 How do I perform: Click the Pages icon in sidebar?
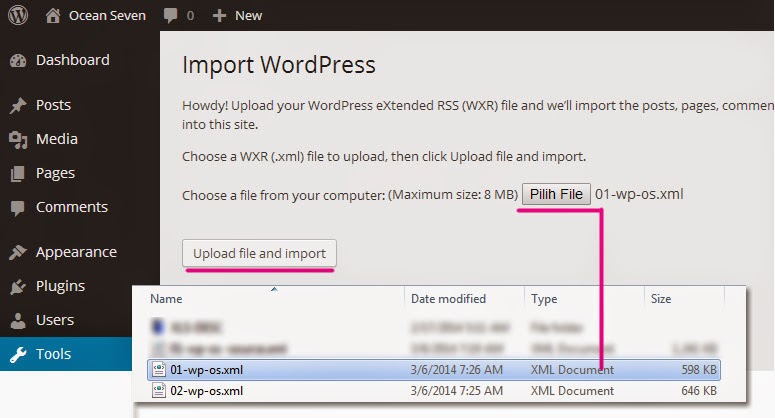click(x=17, y=173)
